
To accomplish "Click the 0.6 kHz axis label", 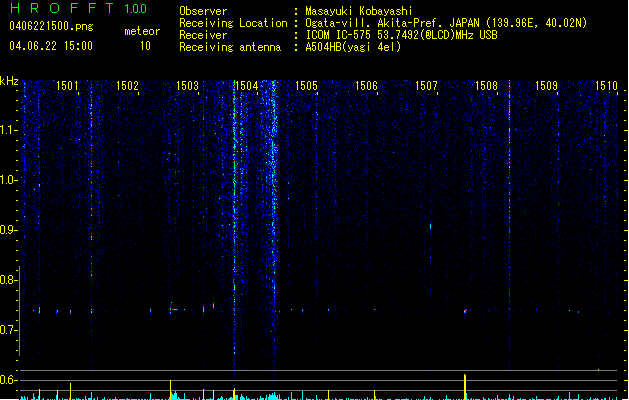I will 8,380.
